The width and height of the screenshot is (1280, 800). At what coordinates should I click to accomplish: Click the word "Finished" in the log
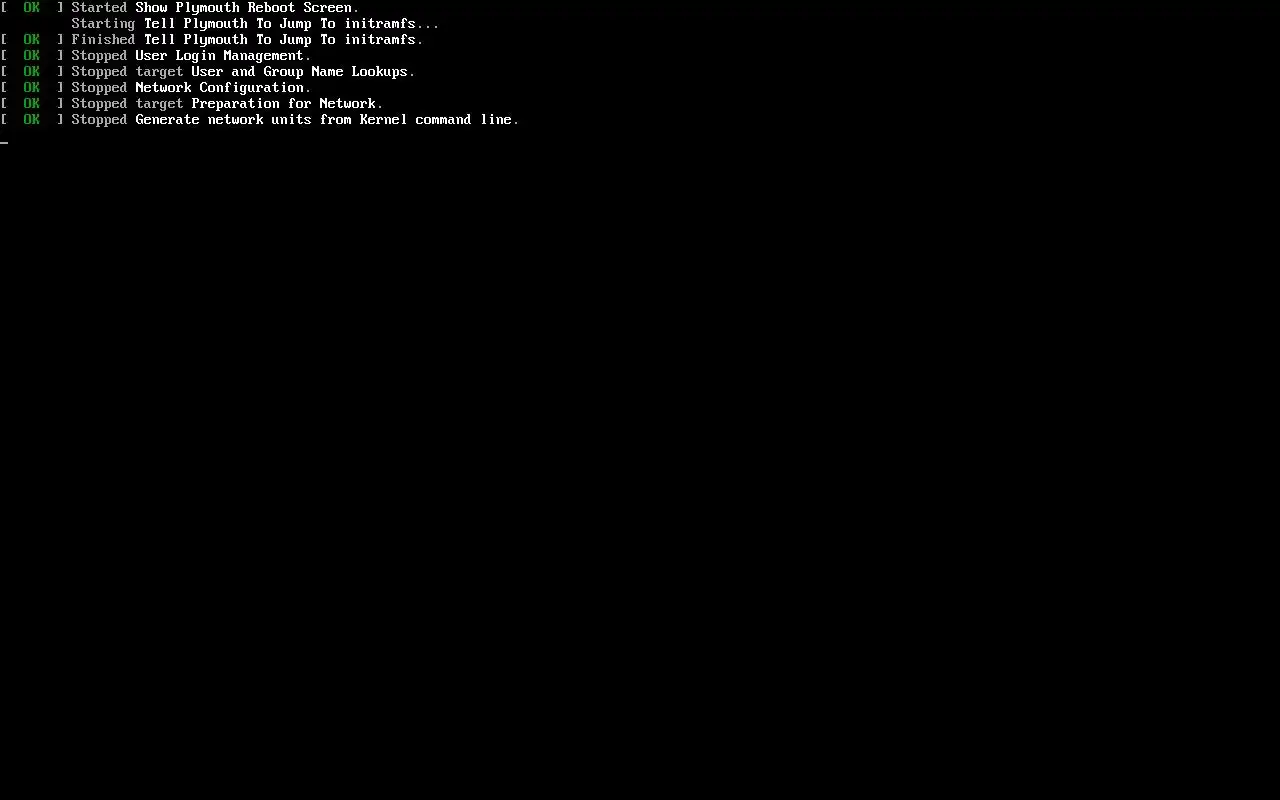coord(103,40)
